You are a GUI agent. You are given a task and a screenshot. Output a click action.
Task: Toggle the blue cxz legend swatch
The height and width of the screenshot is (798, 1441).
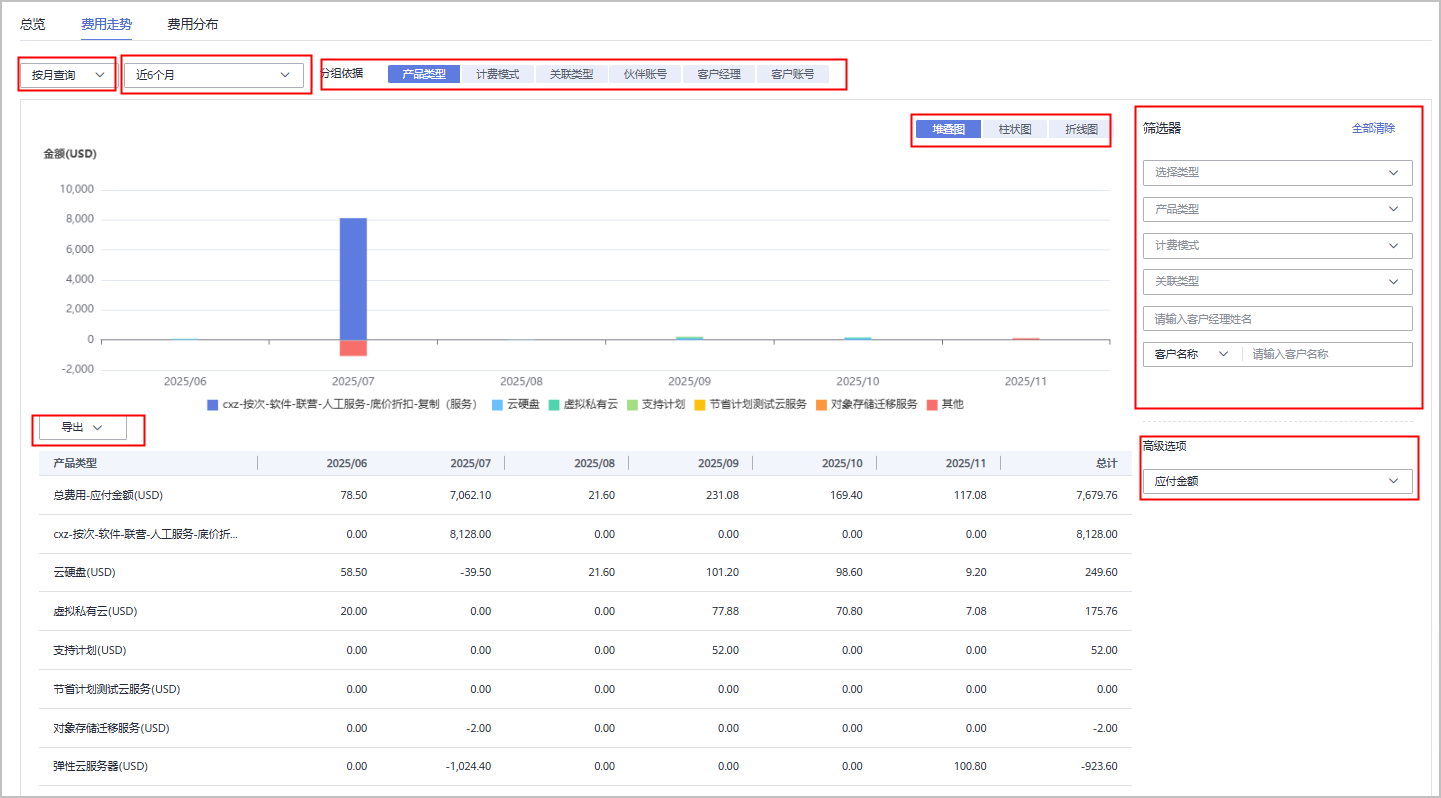click(x=213, y=405)
